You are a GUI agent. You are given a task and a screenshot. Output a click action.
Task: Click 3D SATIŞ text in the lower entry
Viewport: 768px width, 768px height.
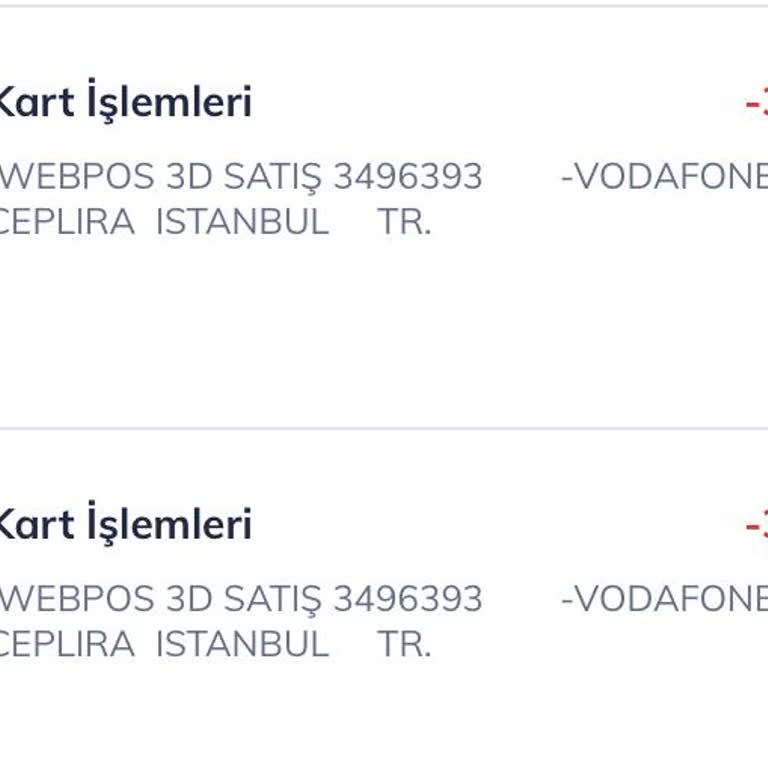click(x=244, y=600)
